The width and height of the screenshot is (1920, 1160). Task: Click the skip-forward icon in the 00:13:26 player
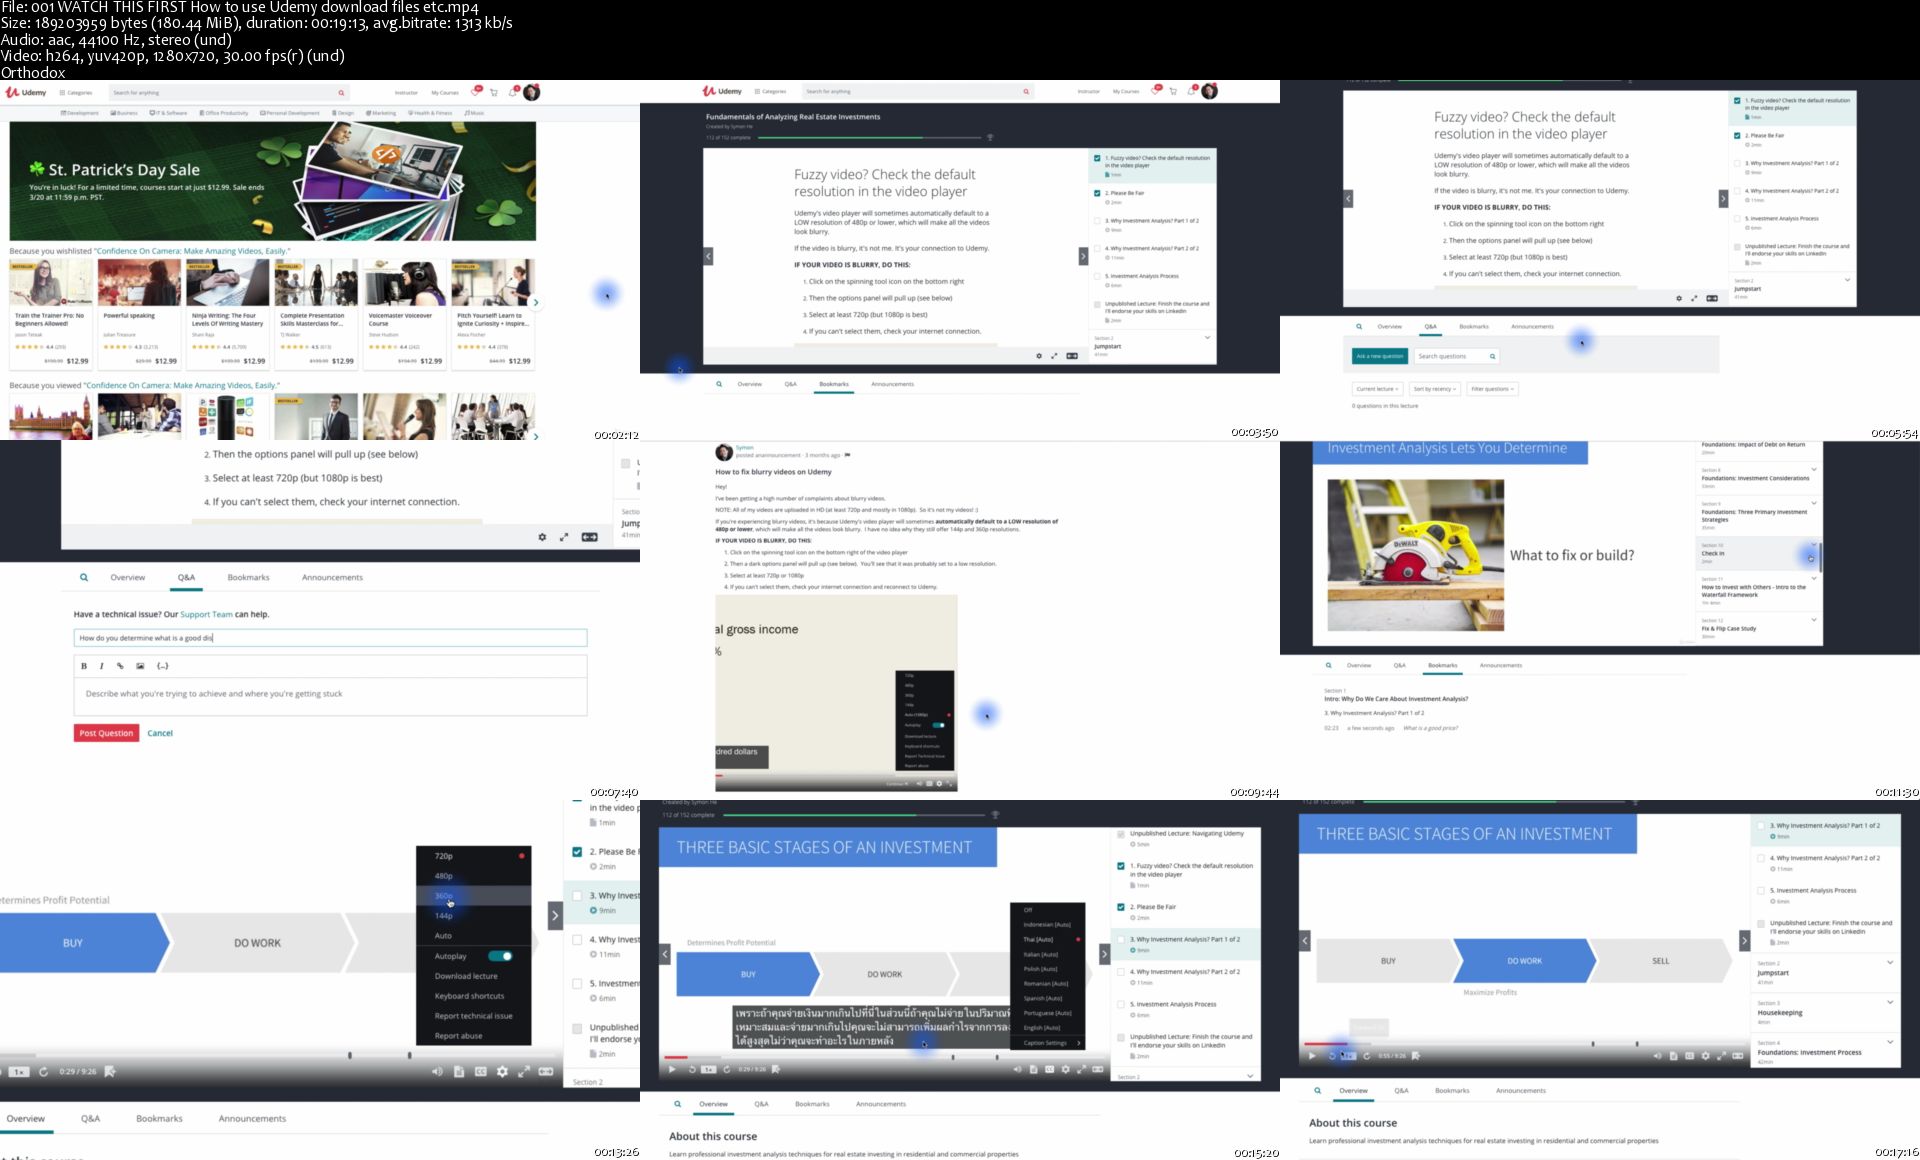(43, 1071)
